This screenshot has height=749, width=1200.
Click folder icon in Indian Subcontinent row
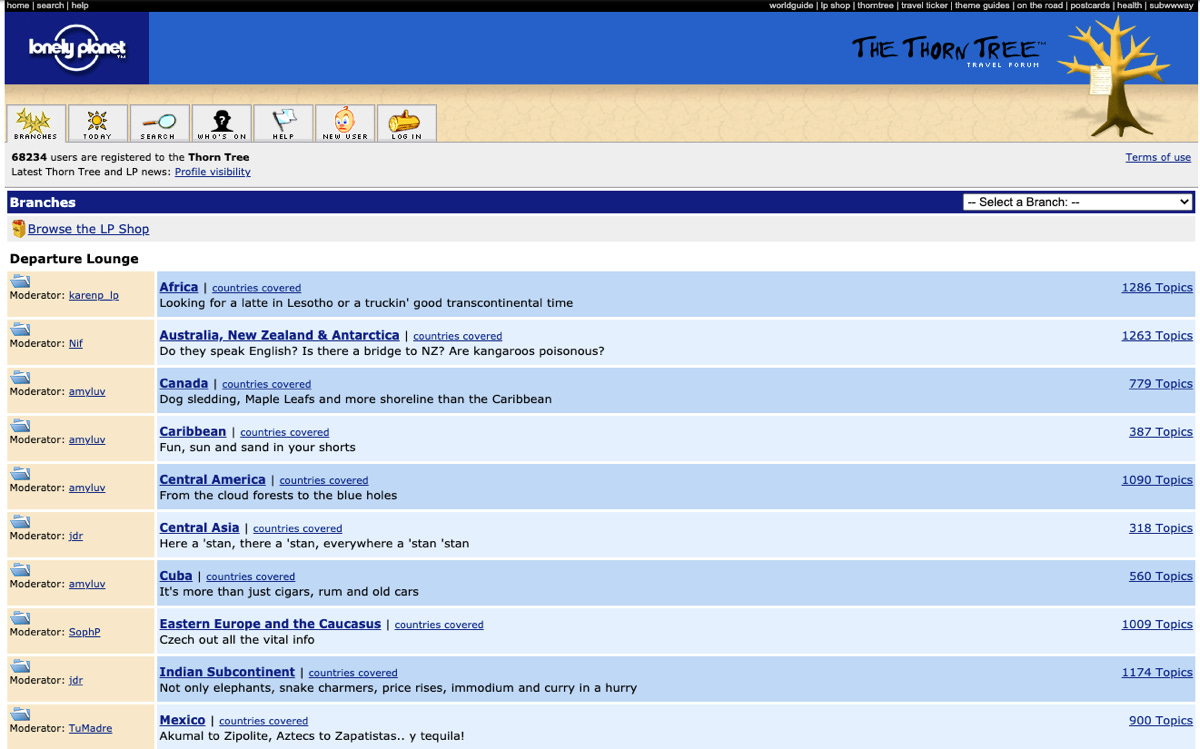tap(20, 665)
